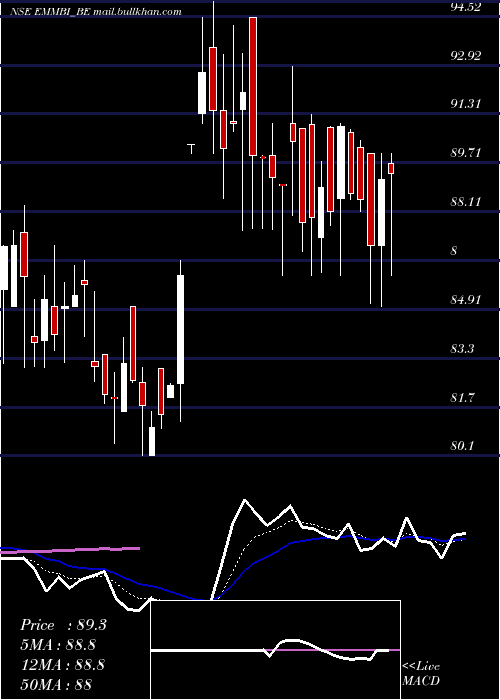
Task: Select the 91.31 price axis label
Action: (466, 104)
